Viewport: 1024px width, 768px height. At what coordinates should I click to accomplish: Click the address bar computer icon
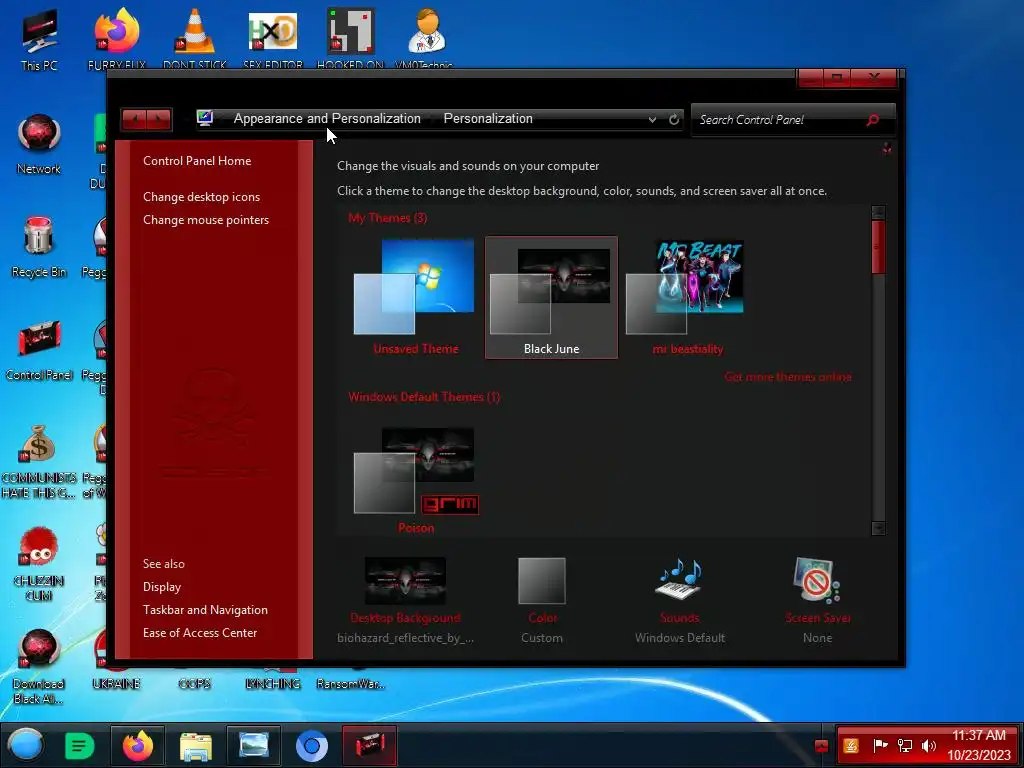tap(204, 118)
